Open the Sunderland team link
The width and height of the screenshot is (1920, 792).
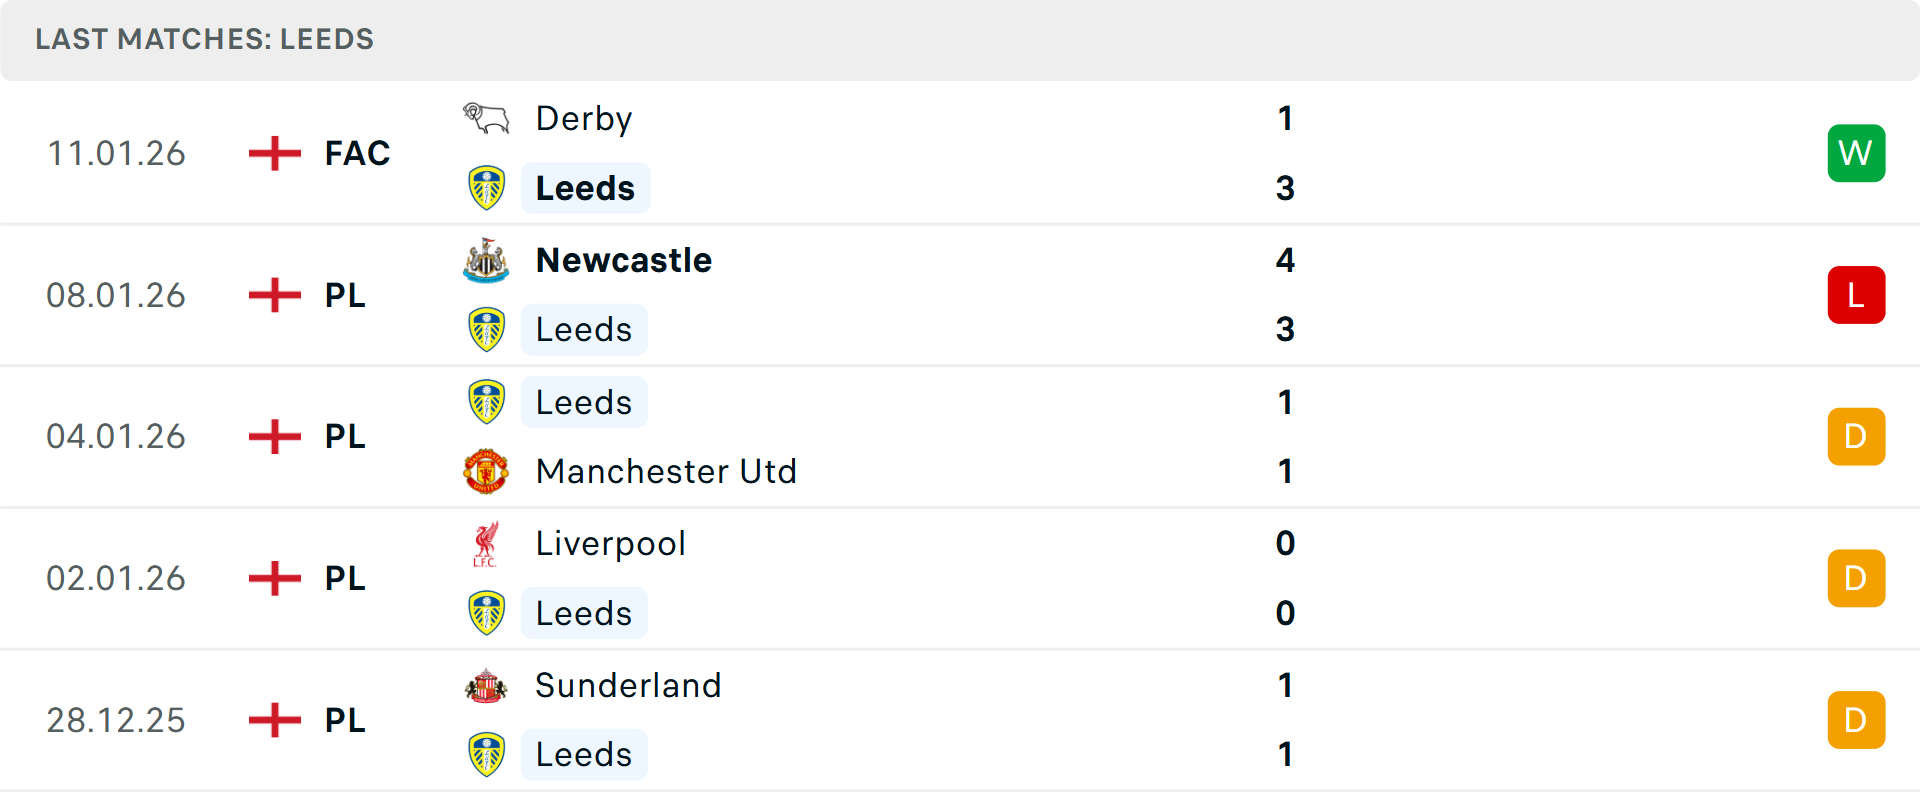click(628, 686)
